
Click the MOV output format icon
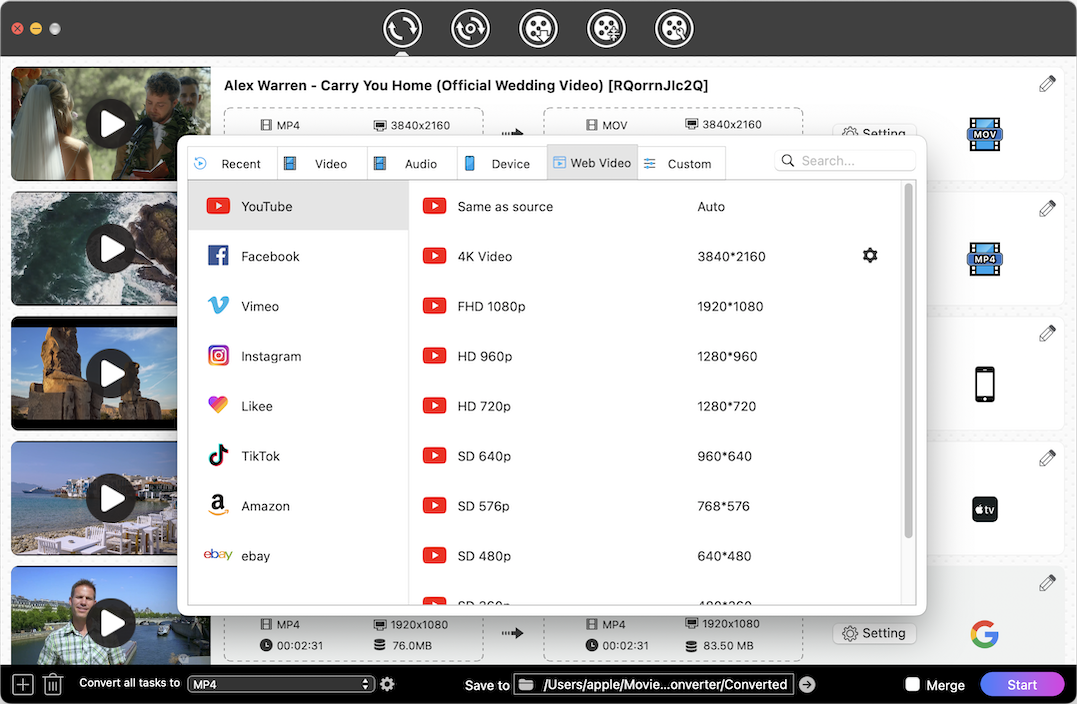tap(984, 134)
